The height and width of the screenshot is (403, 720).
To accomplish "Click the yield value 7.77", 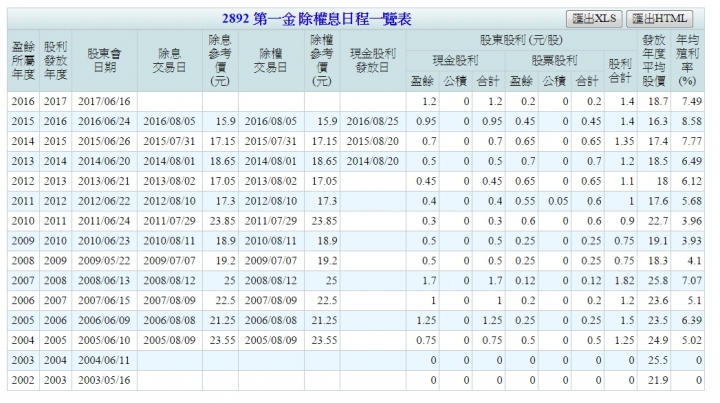I will (692, 141).
